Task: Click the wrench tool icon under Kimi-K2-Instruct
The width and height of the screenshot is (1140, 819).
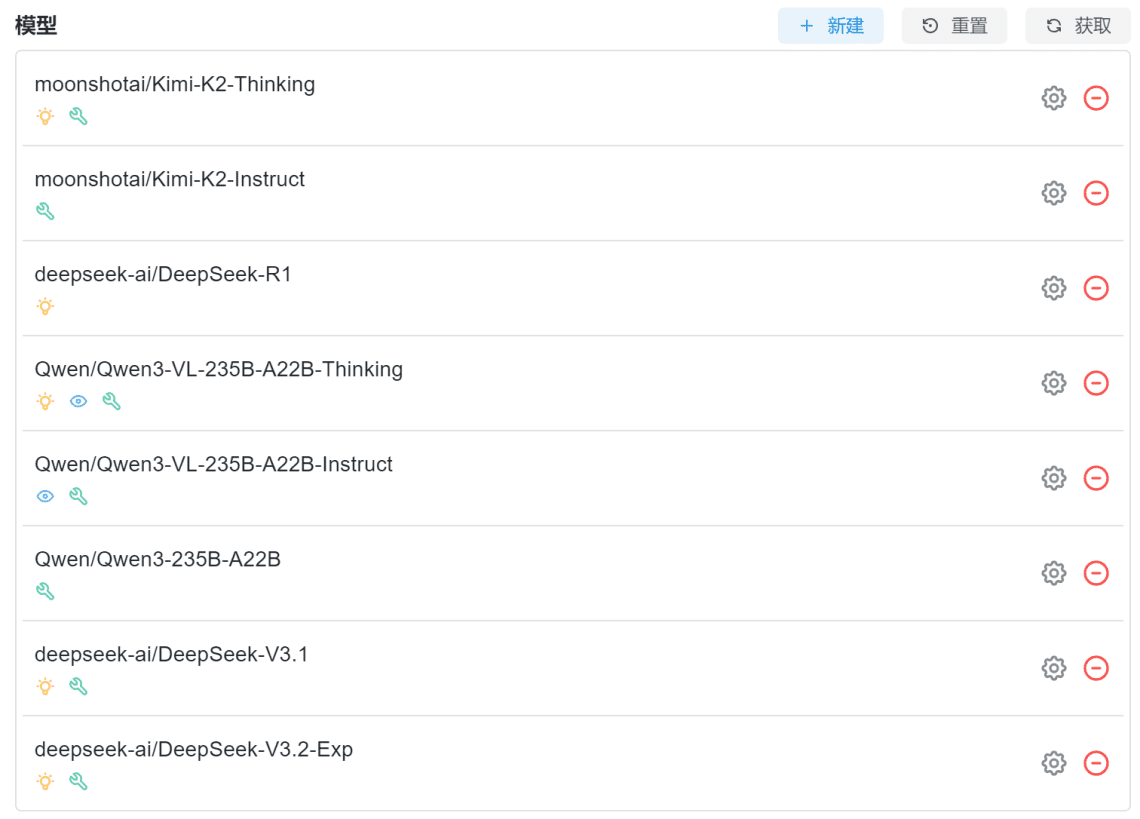Action: point(45,211)
